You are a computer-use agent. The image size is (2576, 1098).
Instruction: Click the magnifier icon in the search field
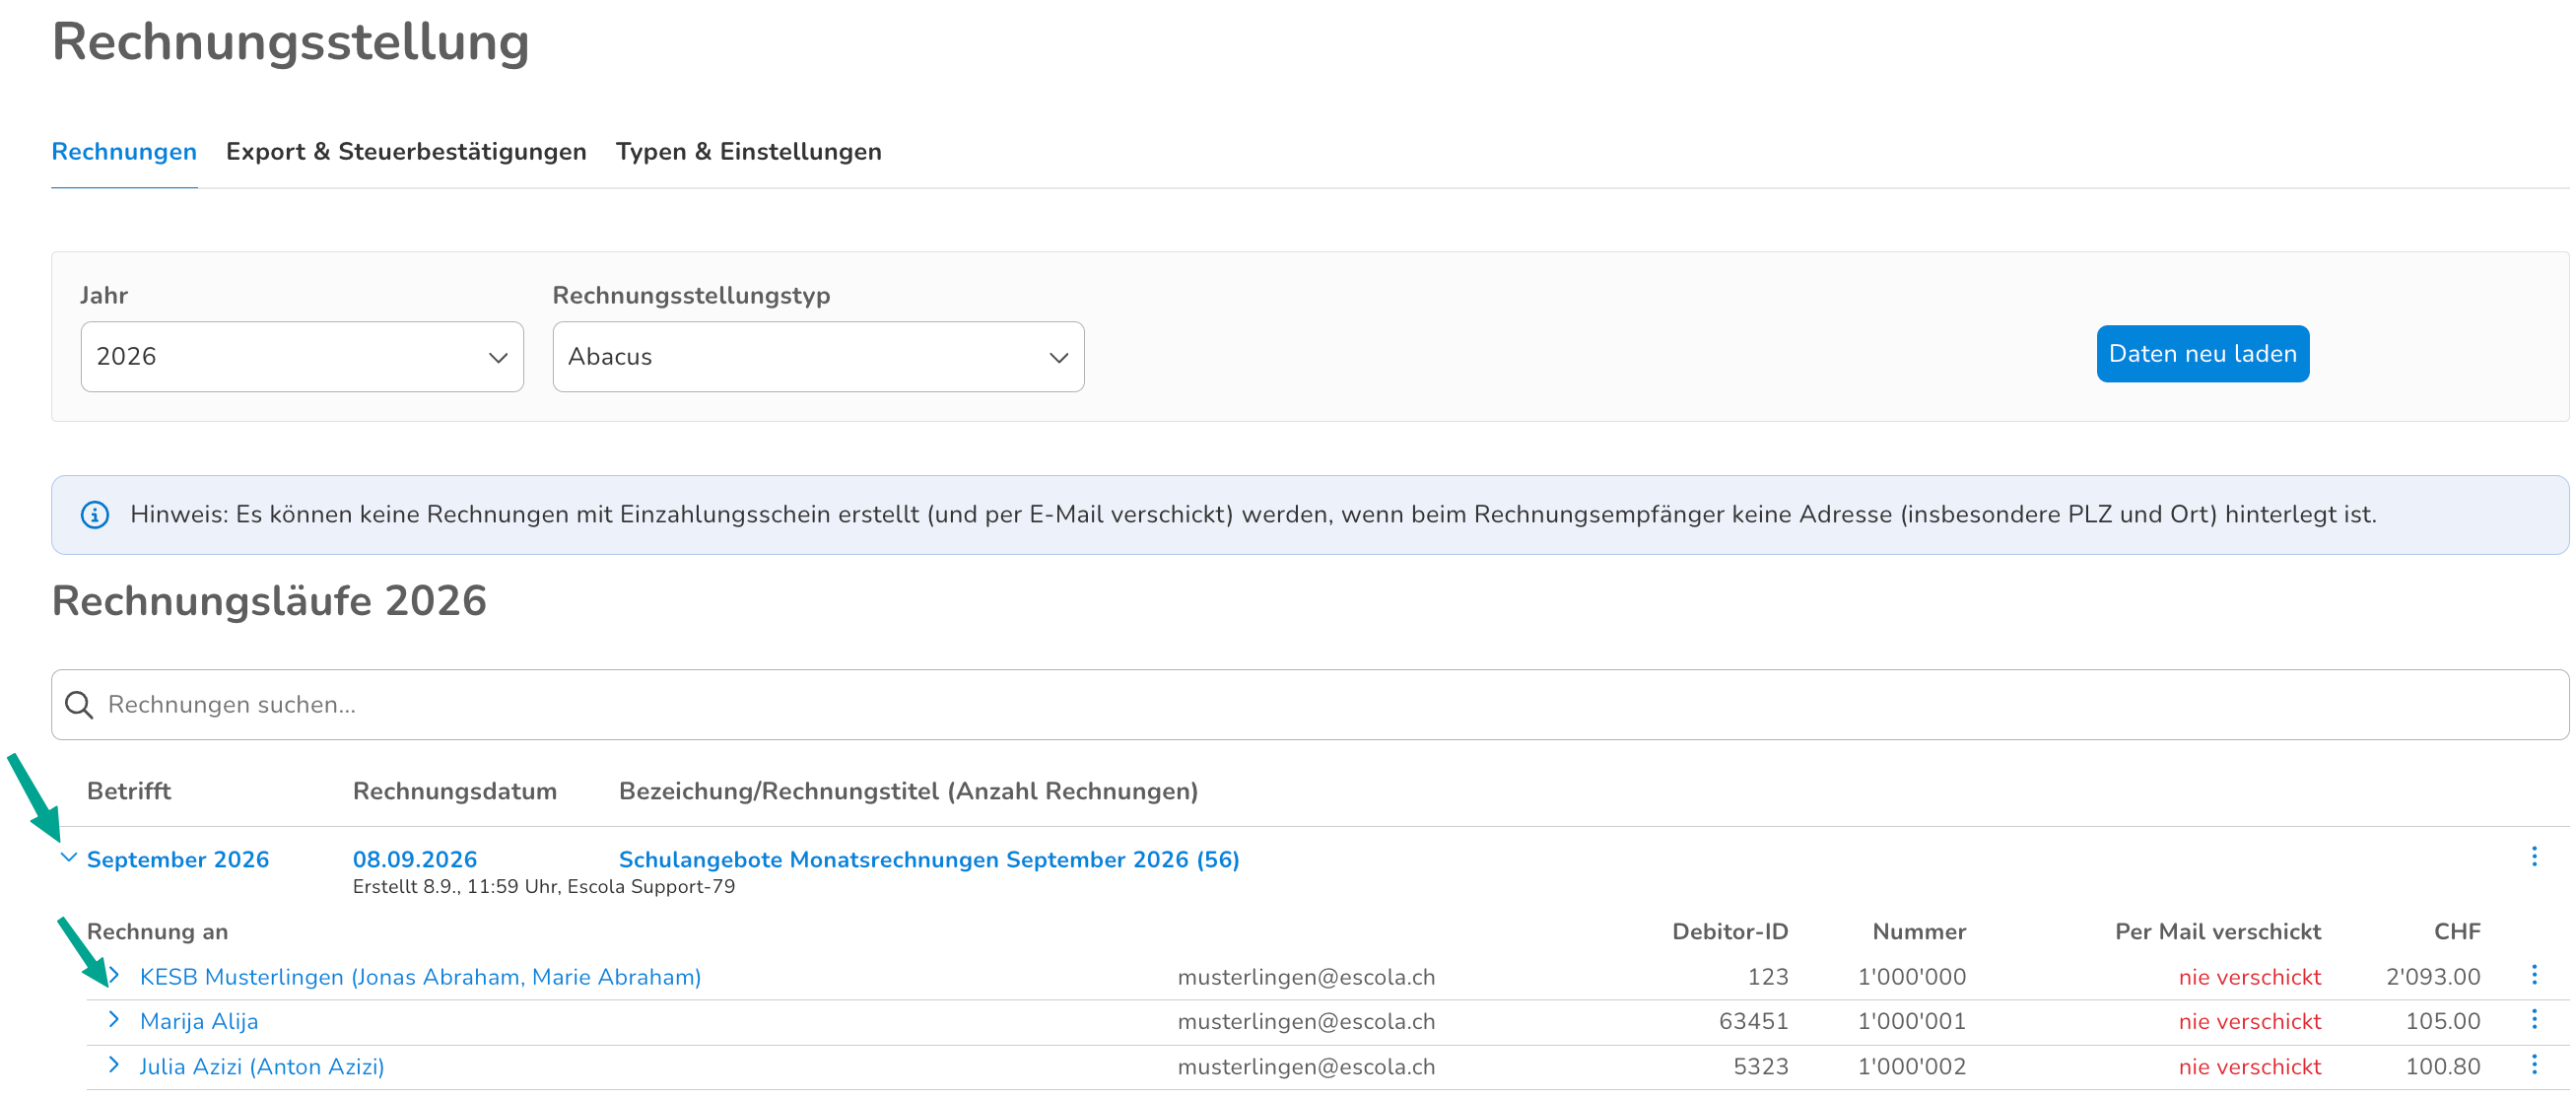pos(79,704)
